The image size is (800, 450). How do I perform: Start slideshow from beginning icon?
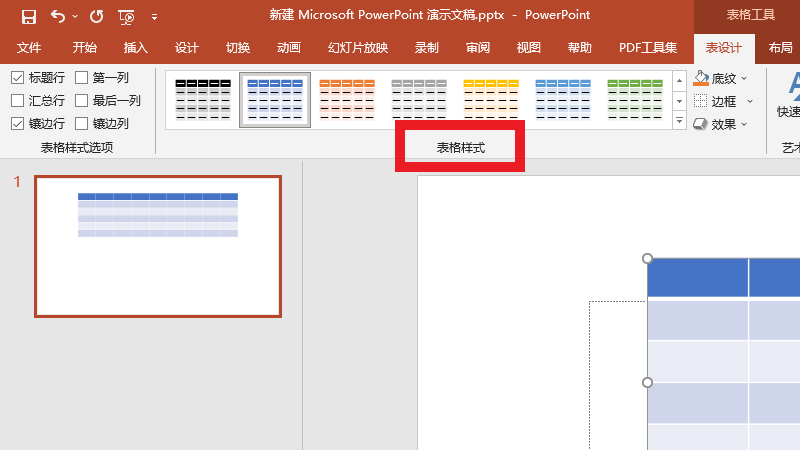pos(126,16)
